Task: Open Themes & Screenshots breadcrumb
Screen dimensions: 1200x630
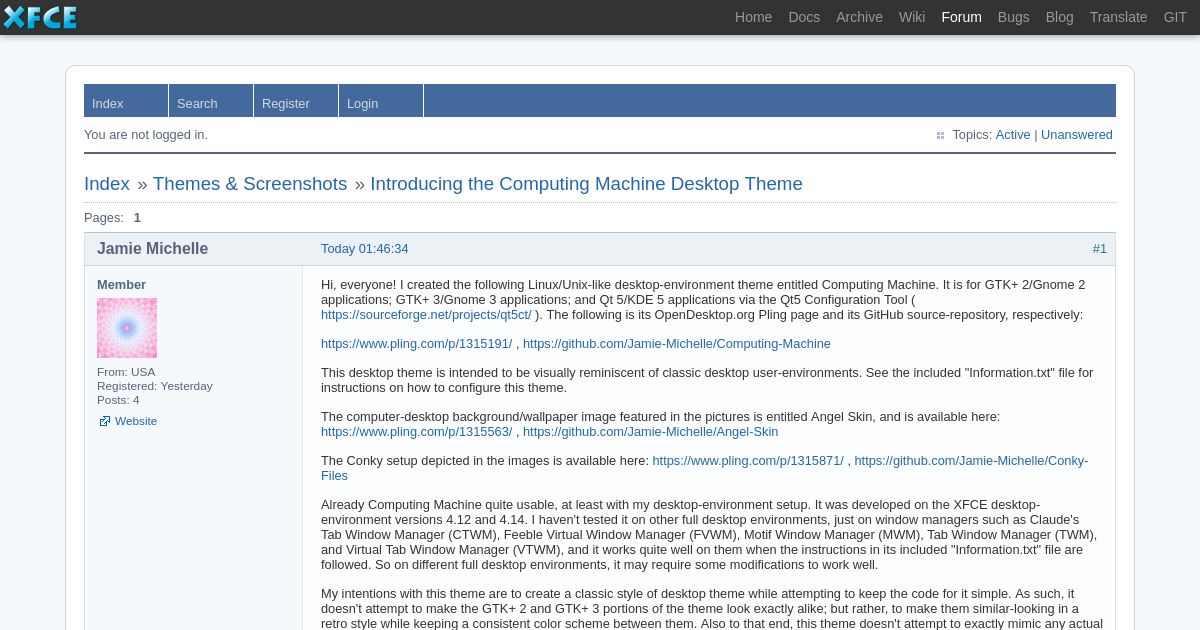Action: [249, 184]
